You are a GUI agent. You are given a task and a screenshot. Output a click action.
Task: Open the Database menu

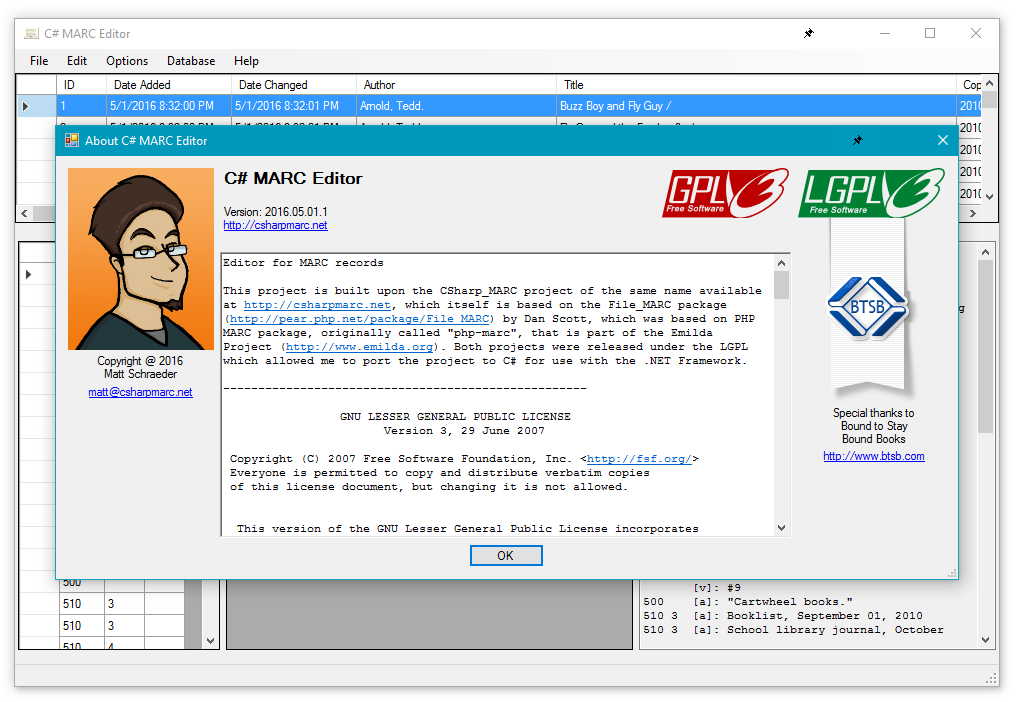[191, 61]
